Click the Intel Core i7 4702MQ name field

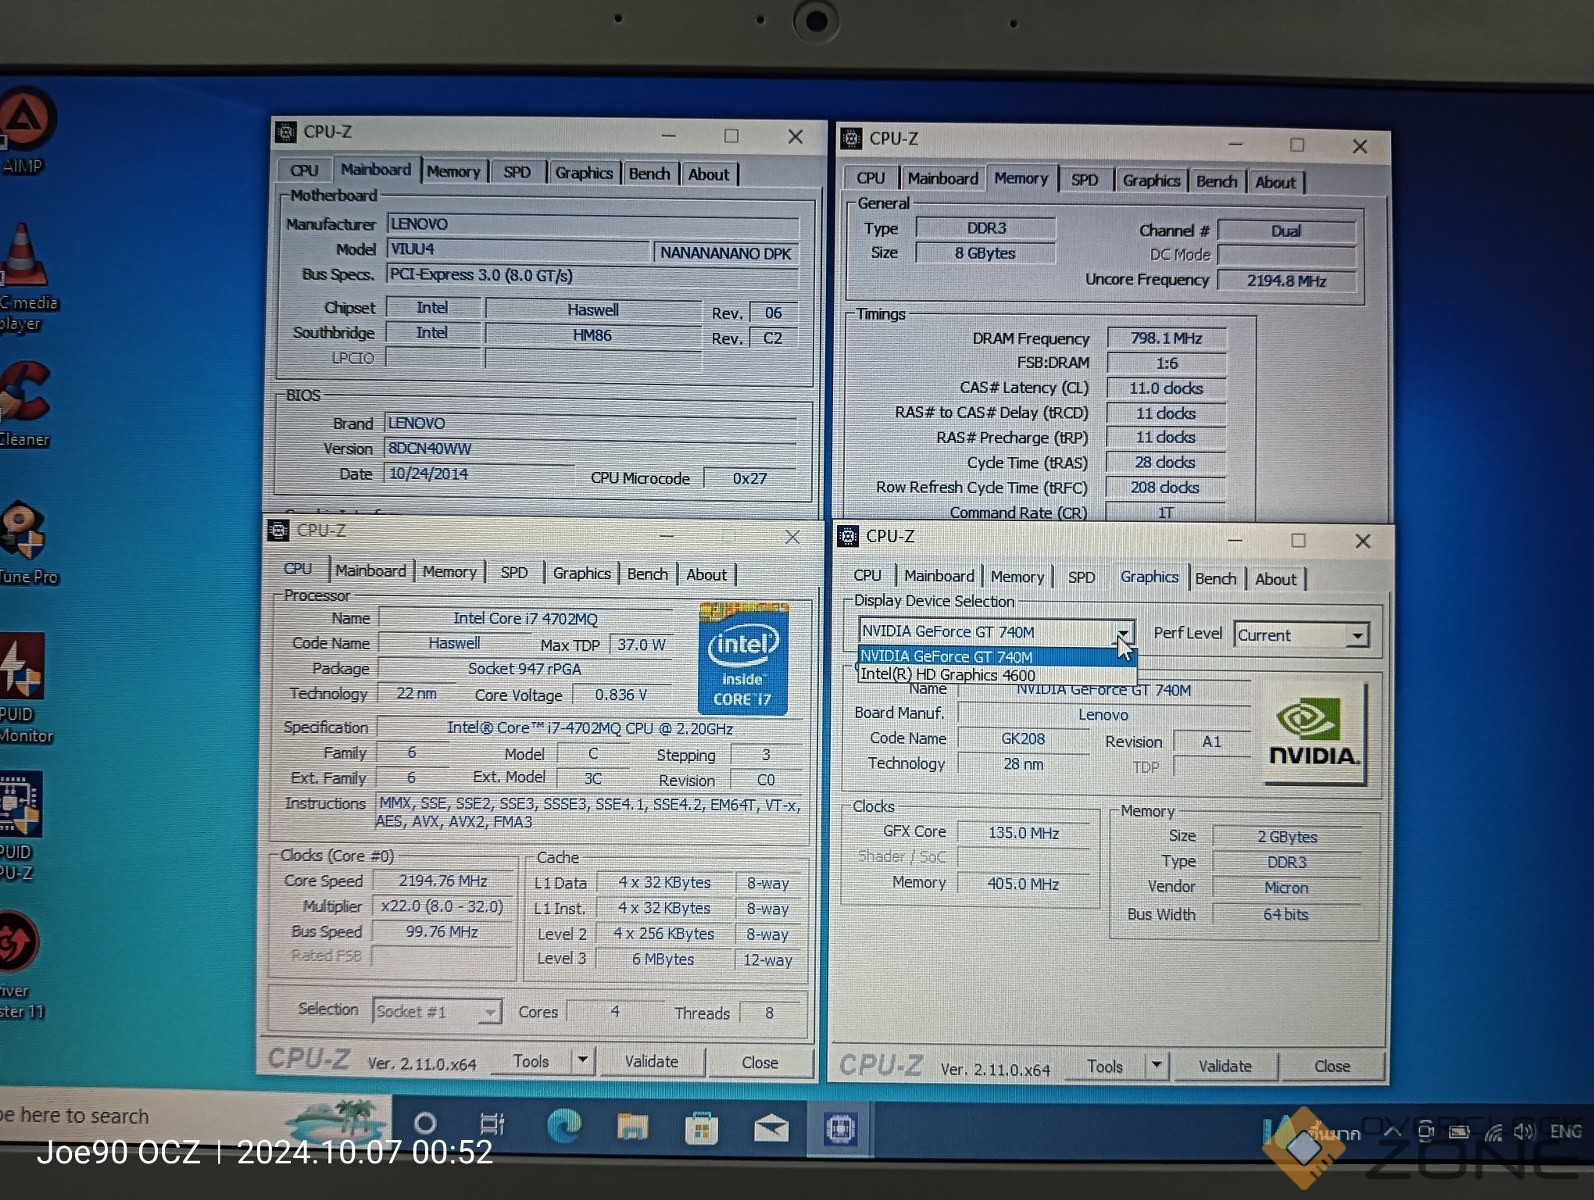[x=525, y=618]
